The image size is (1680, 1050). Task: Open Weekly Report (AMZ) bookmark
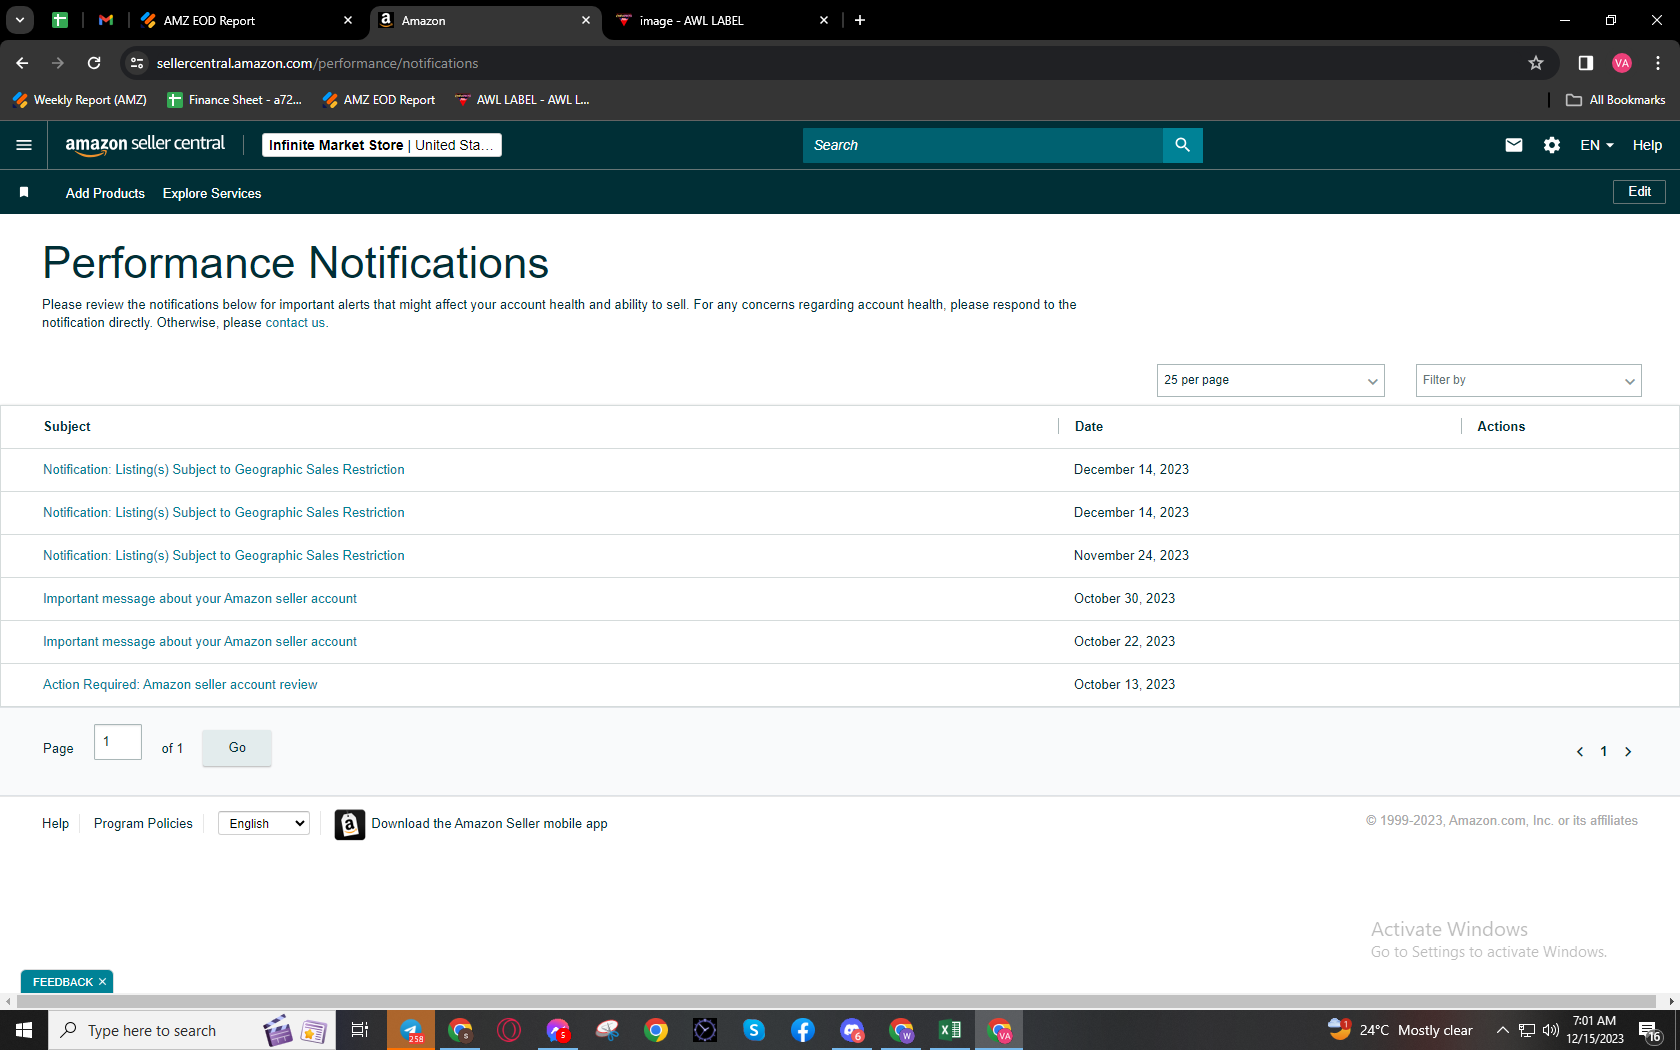point(80,100)
